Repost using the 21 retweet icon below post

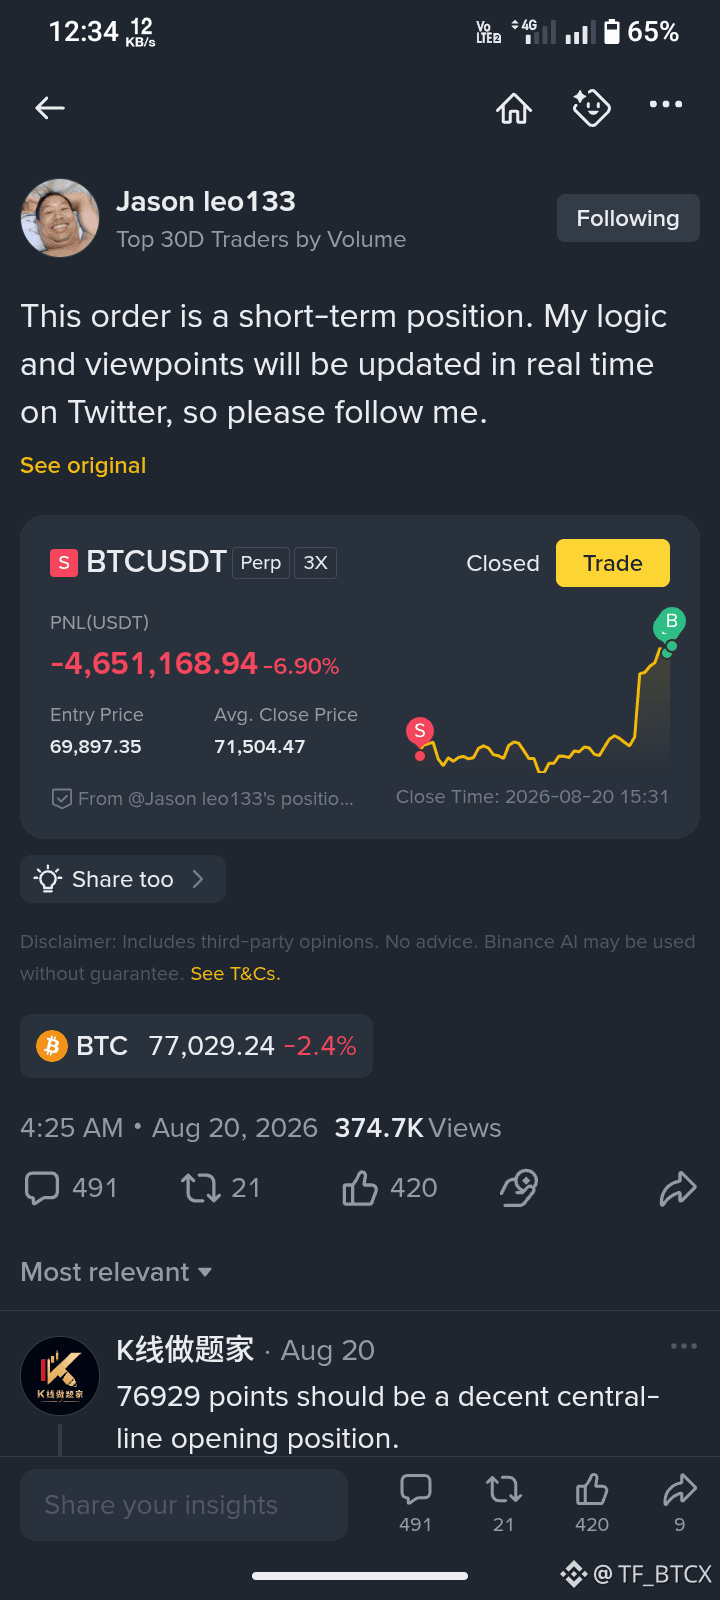click(x=200, y=1188)
